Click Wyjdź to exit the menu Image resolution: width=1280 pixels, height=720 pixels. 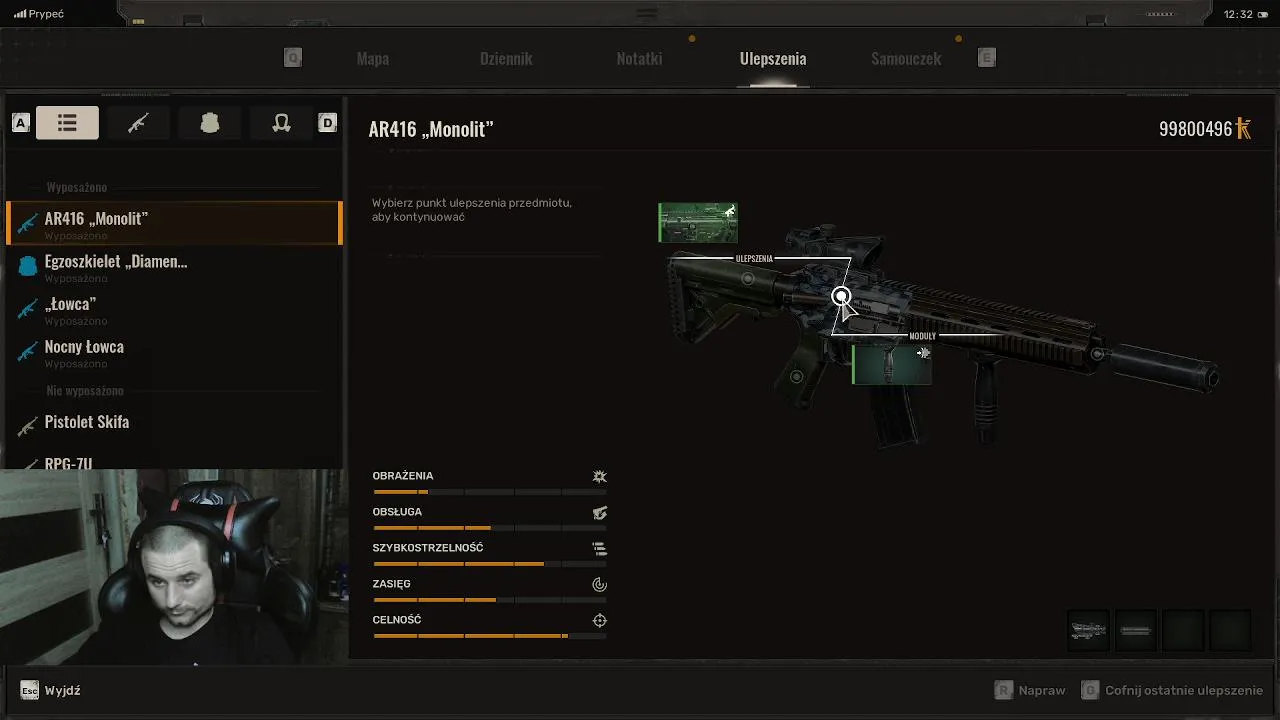62,691
